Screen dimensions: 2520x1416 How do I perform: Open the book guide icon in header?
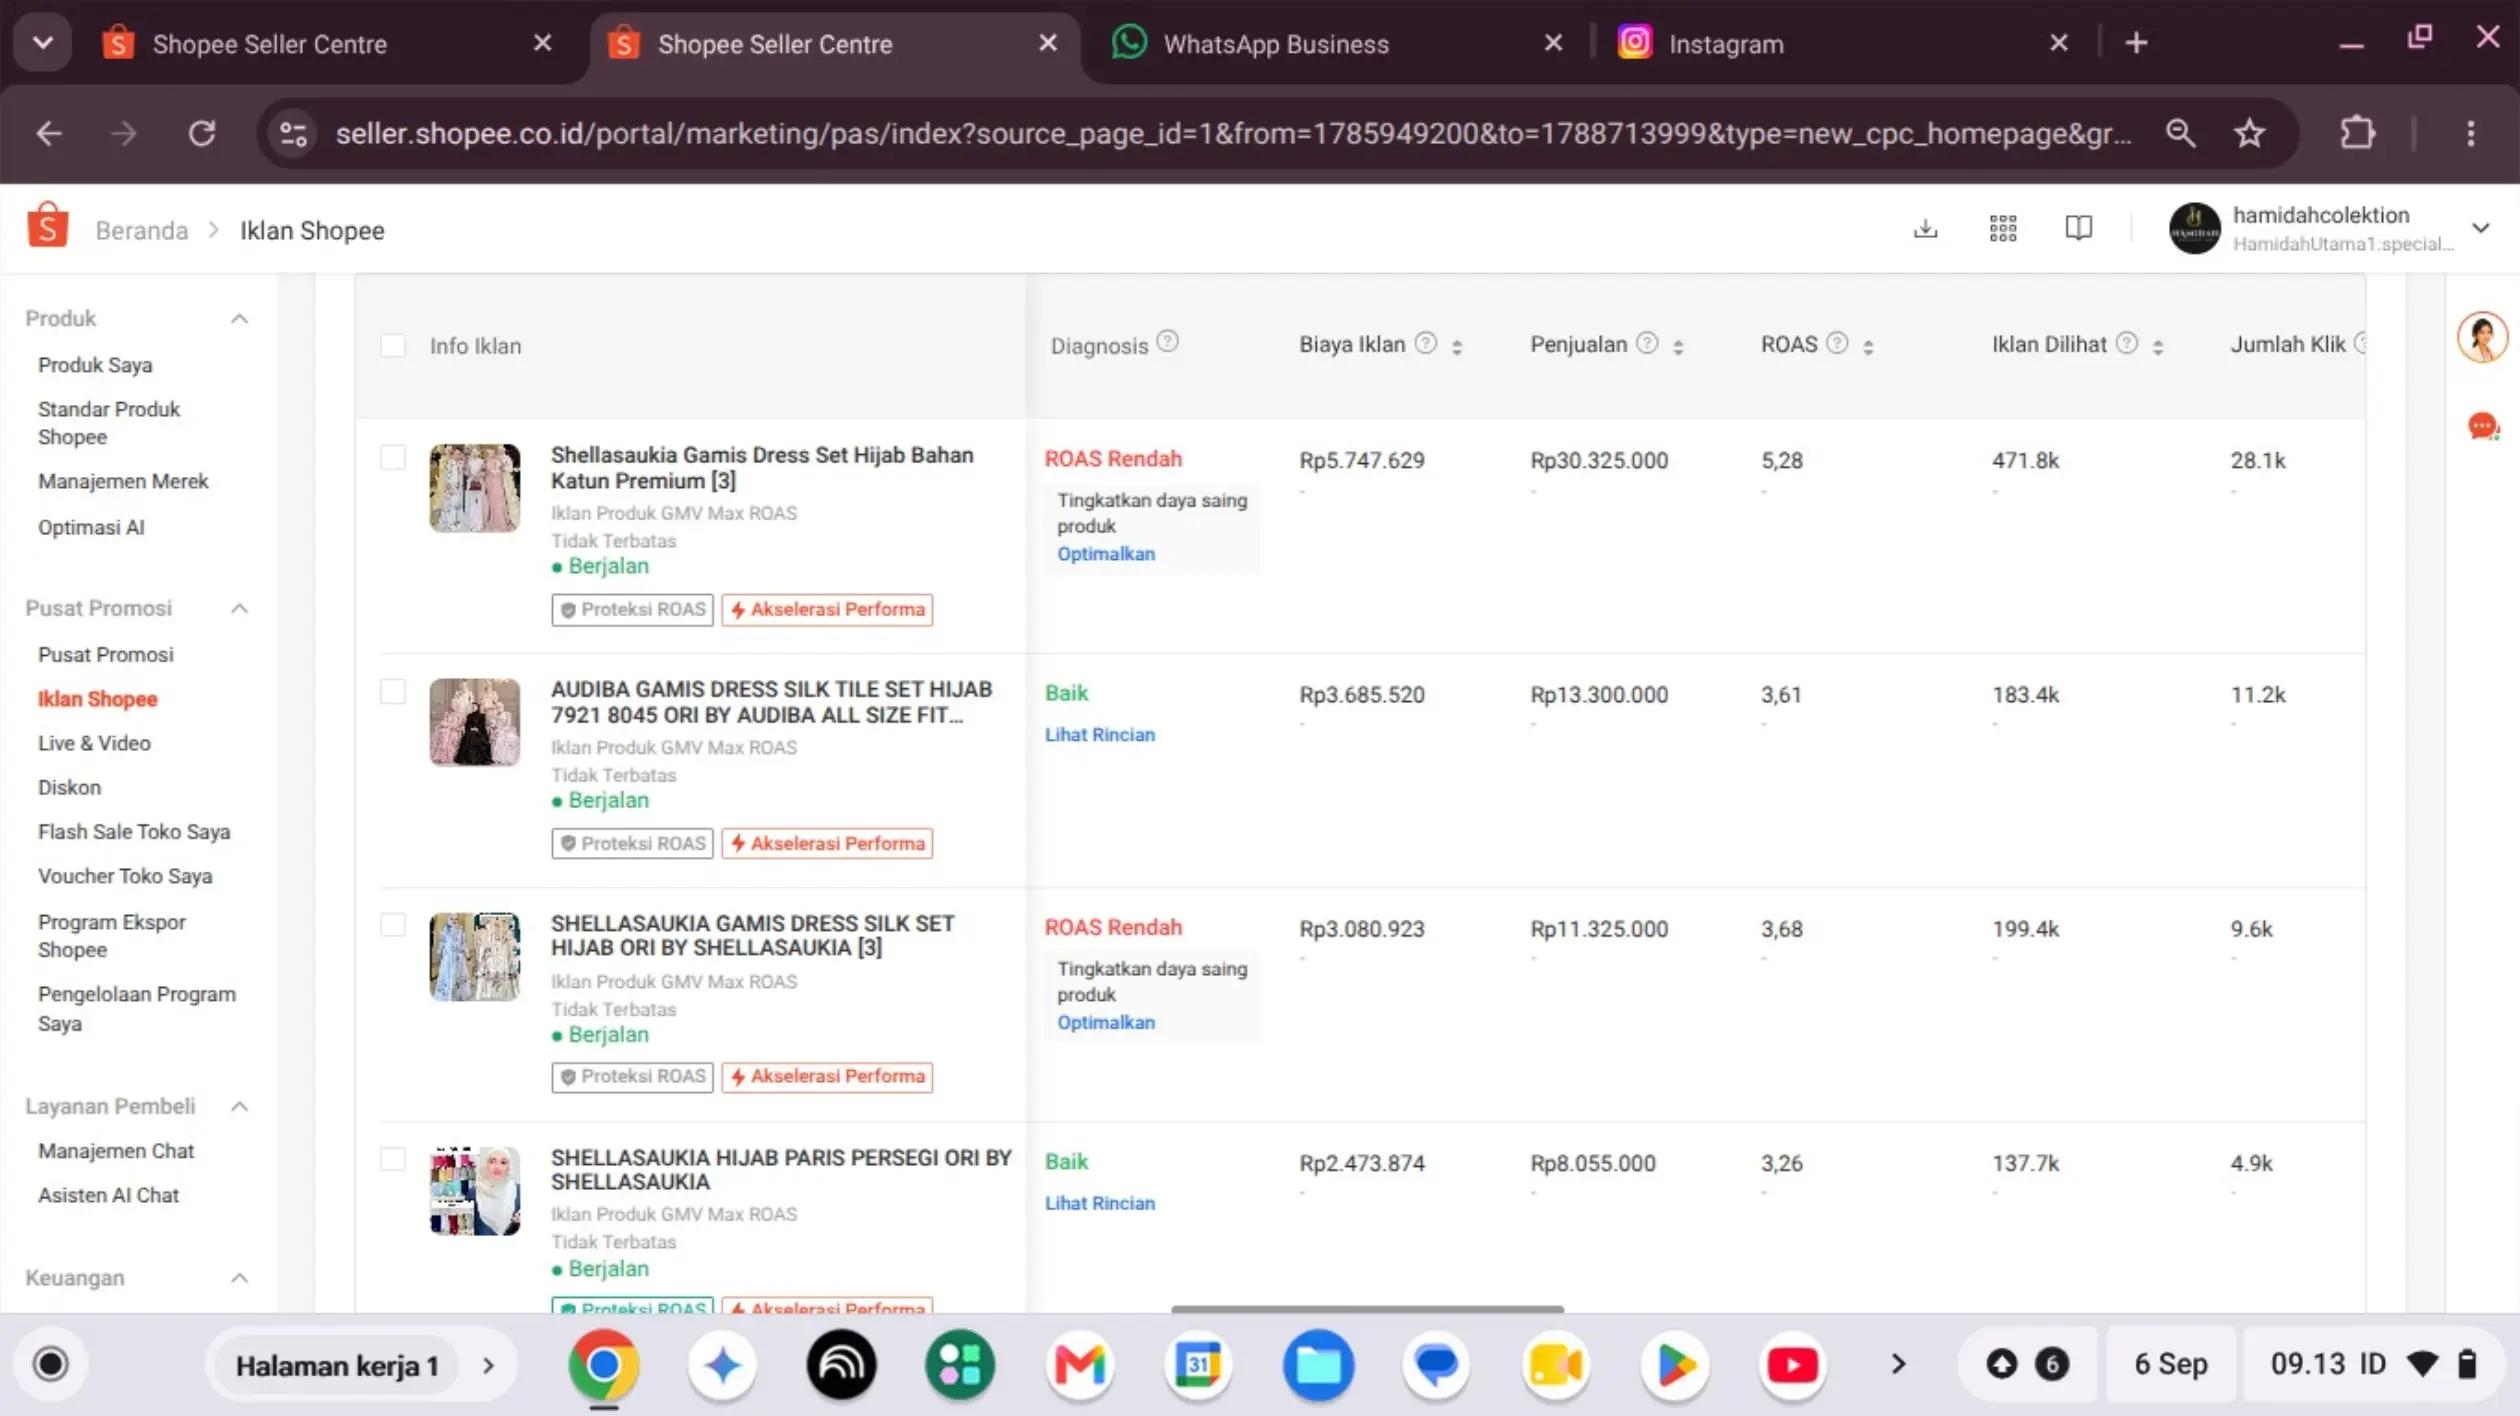coord(2079,229)
